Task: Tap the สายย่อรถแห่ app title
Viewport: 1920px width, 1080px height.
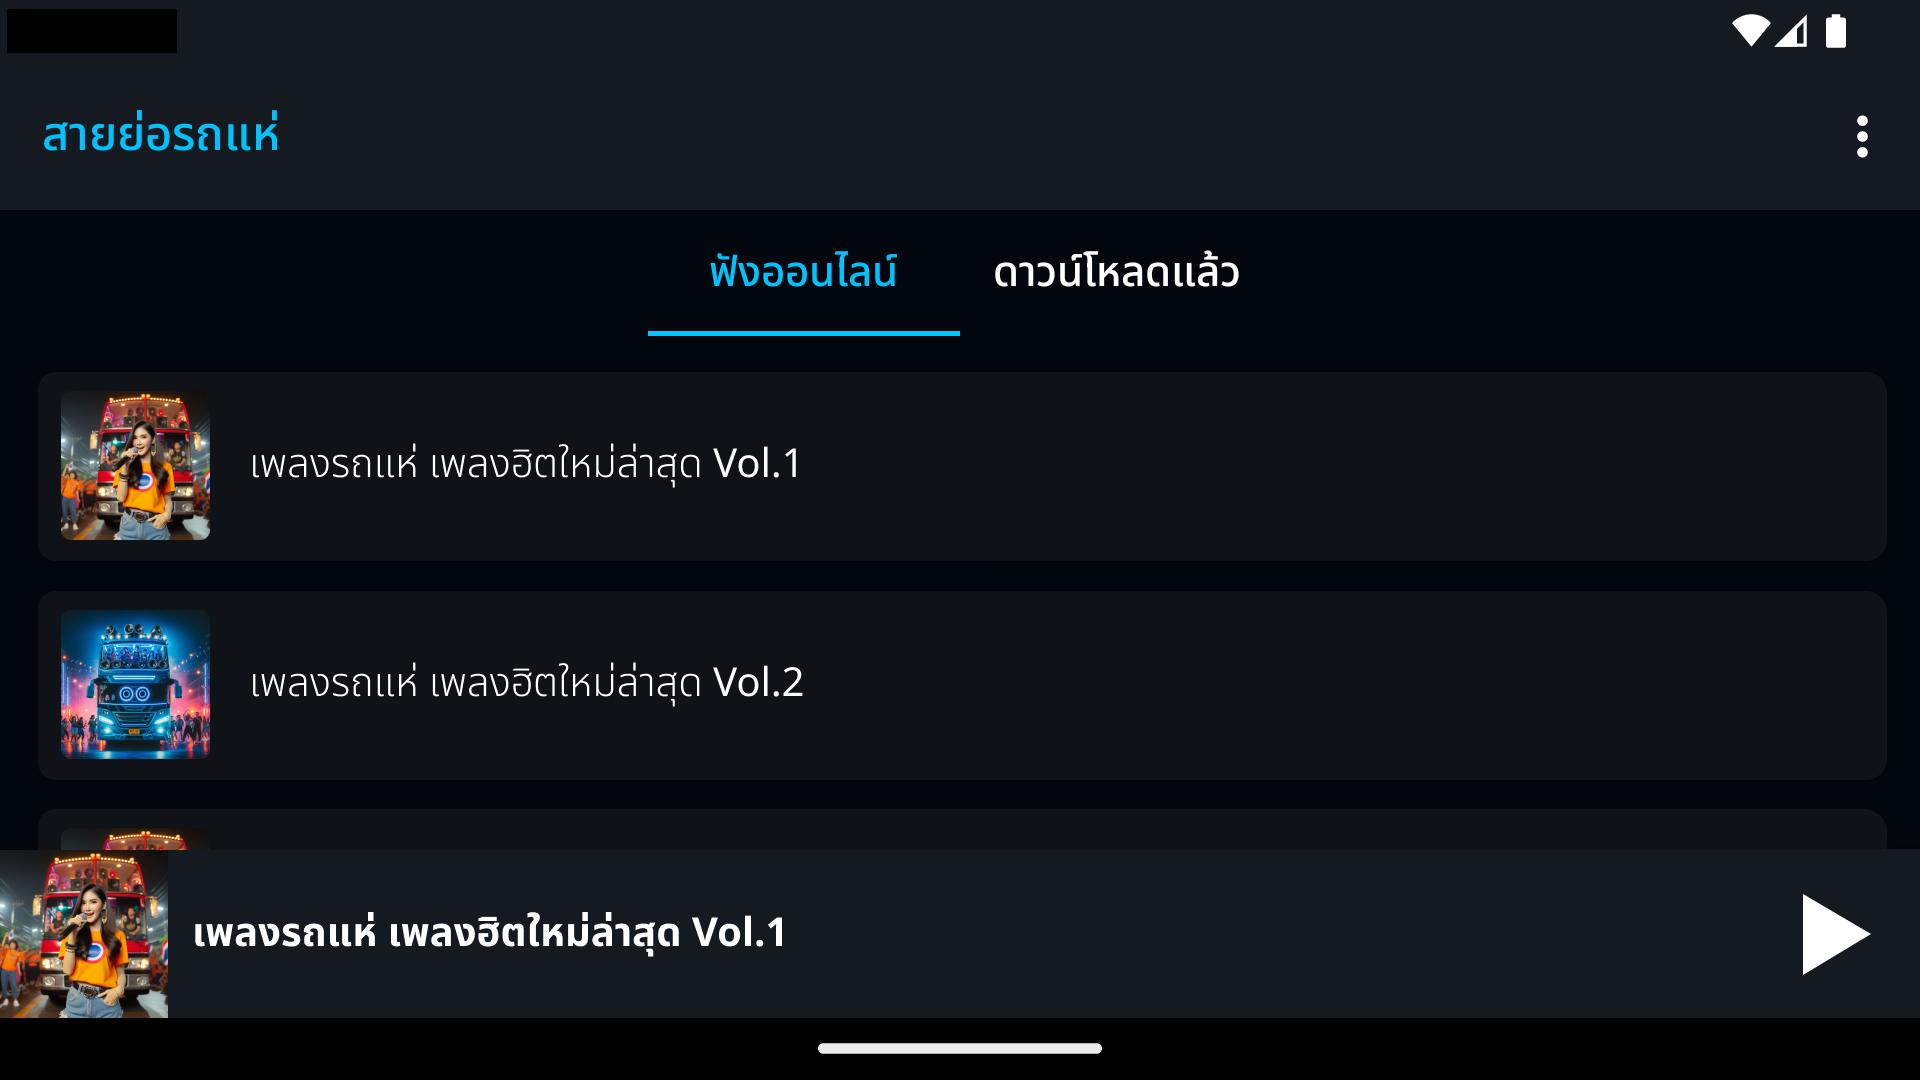Action: pyautogui.click(x=160, y=134)
